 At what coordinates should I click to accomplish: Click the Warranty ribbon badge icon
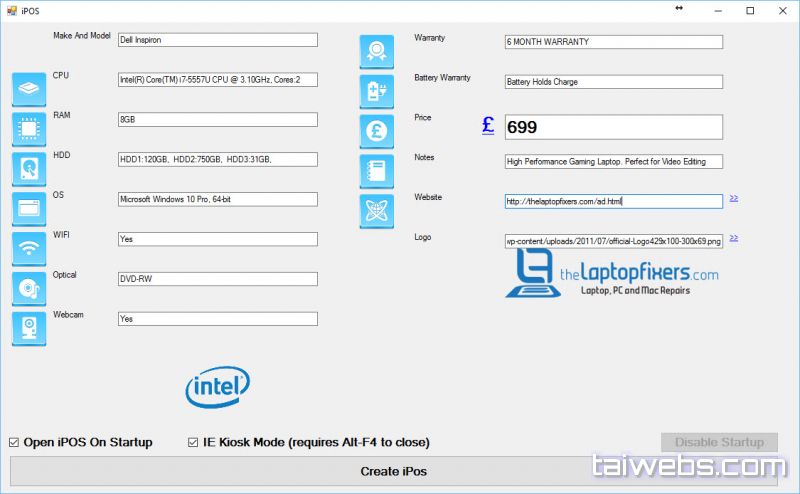(x=376, y=51)
